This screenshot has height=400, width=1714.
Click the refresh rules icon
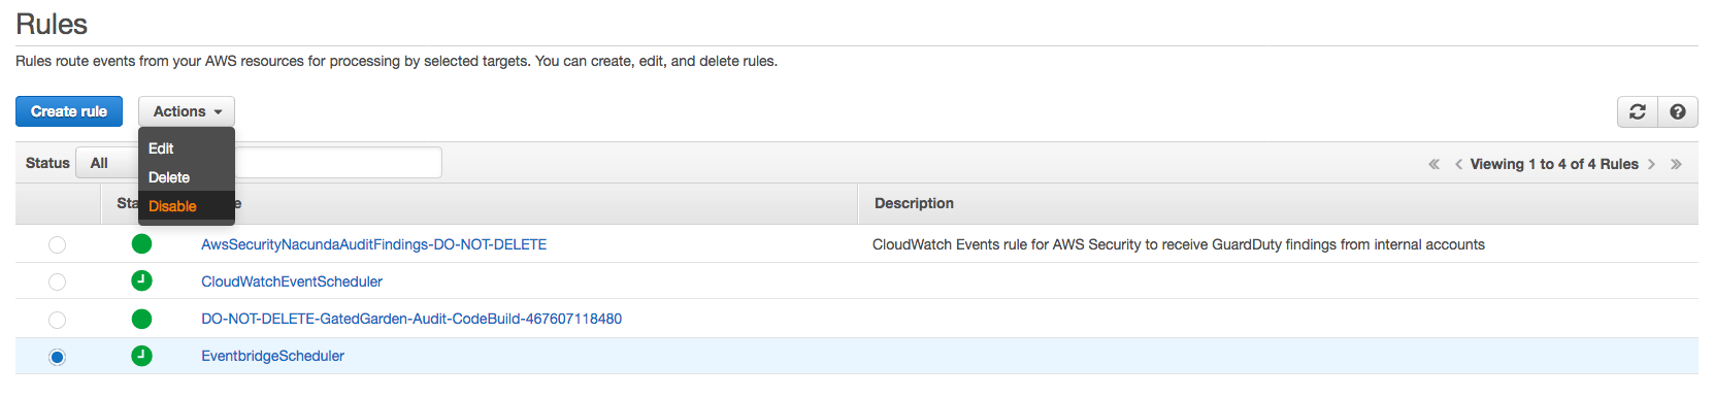[x=1637, y=112]
